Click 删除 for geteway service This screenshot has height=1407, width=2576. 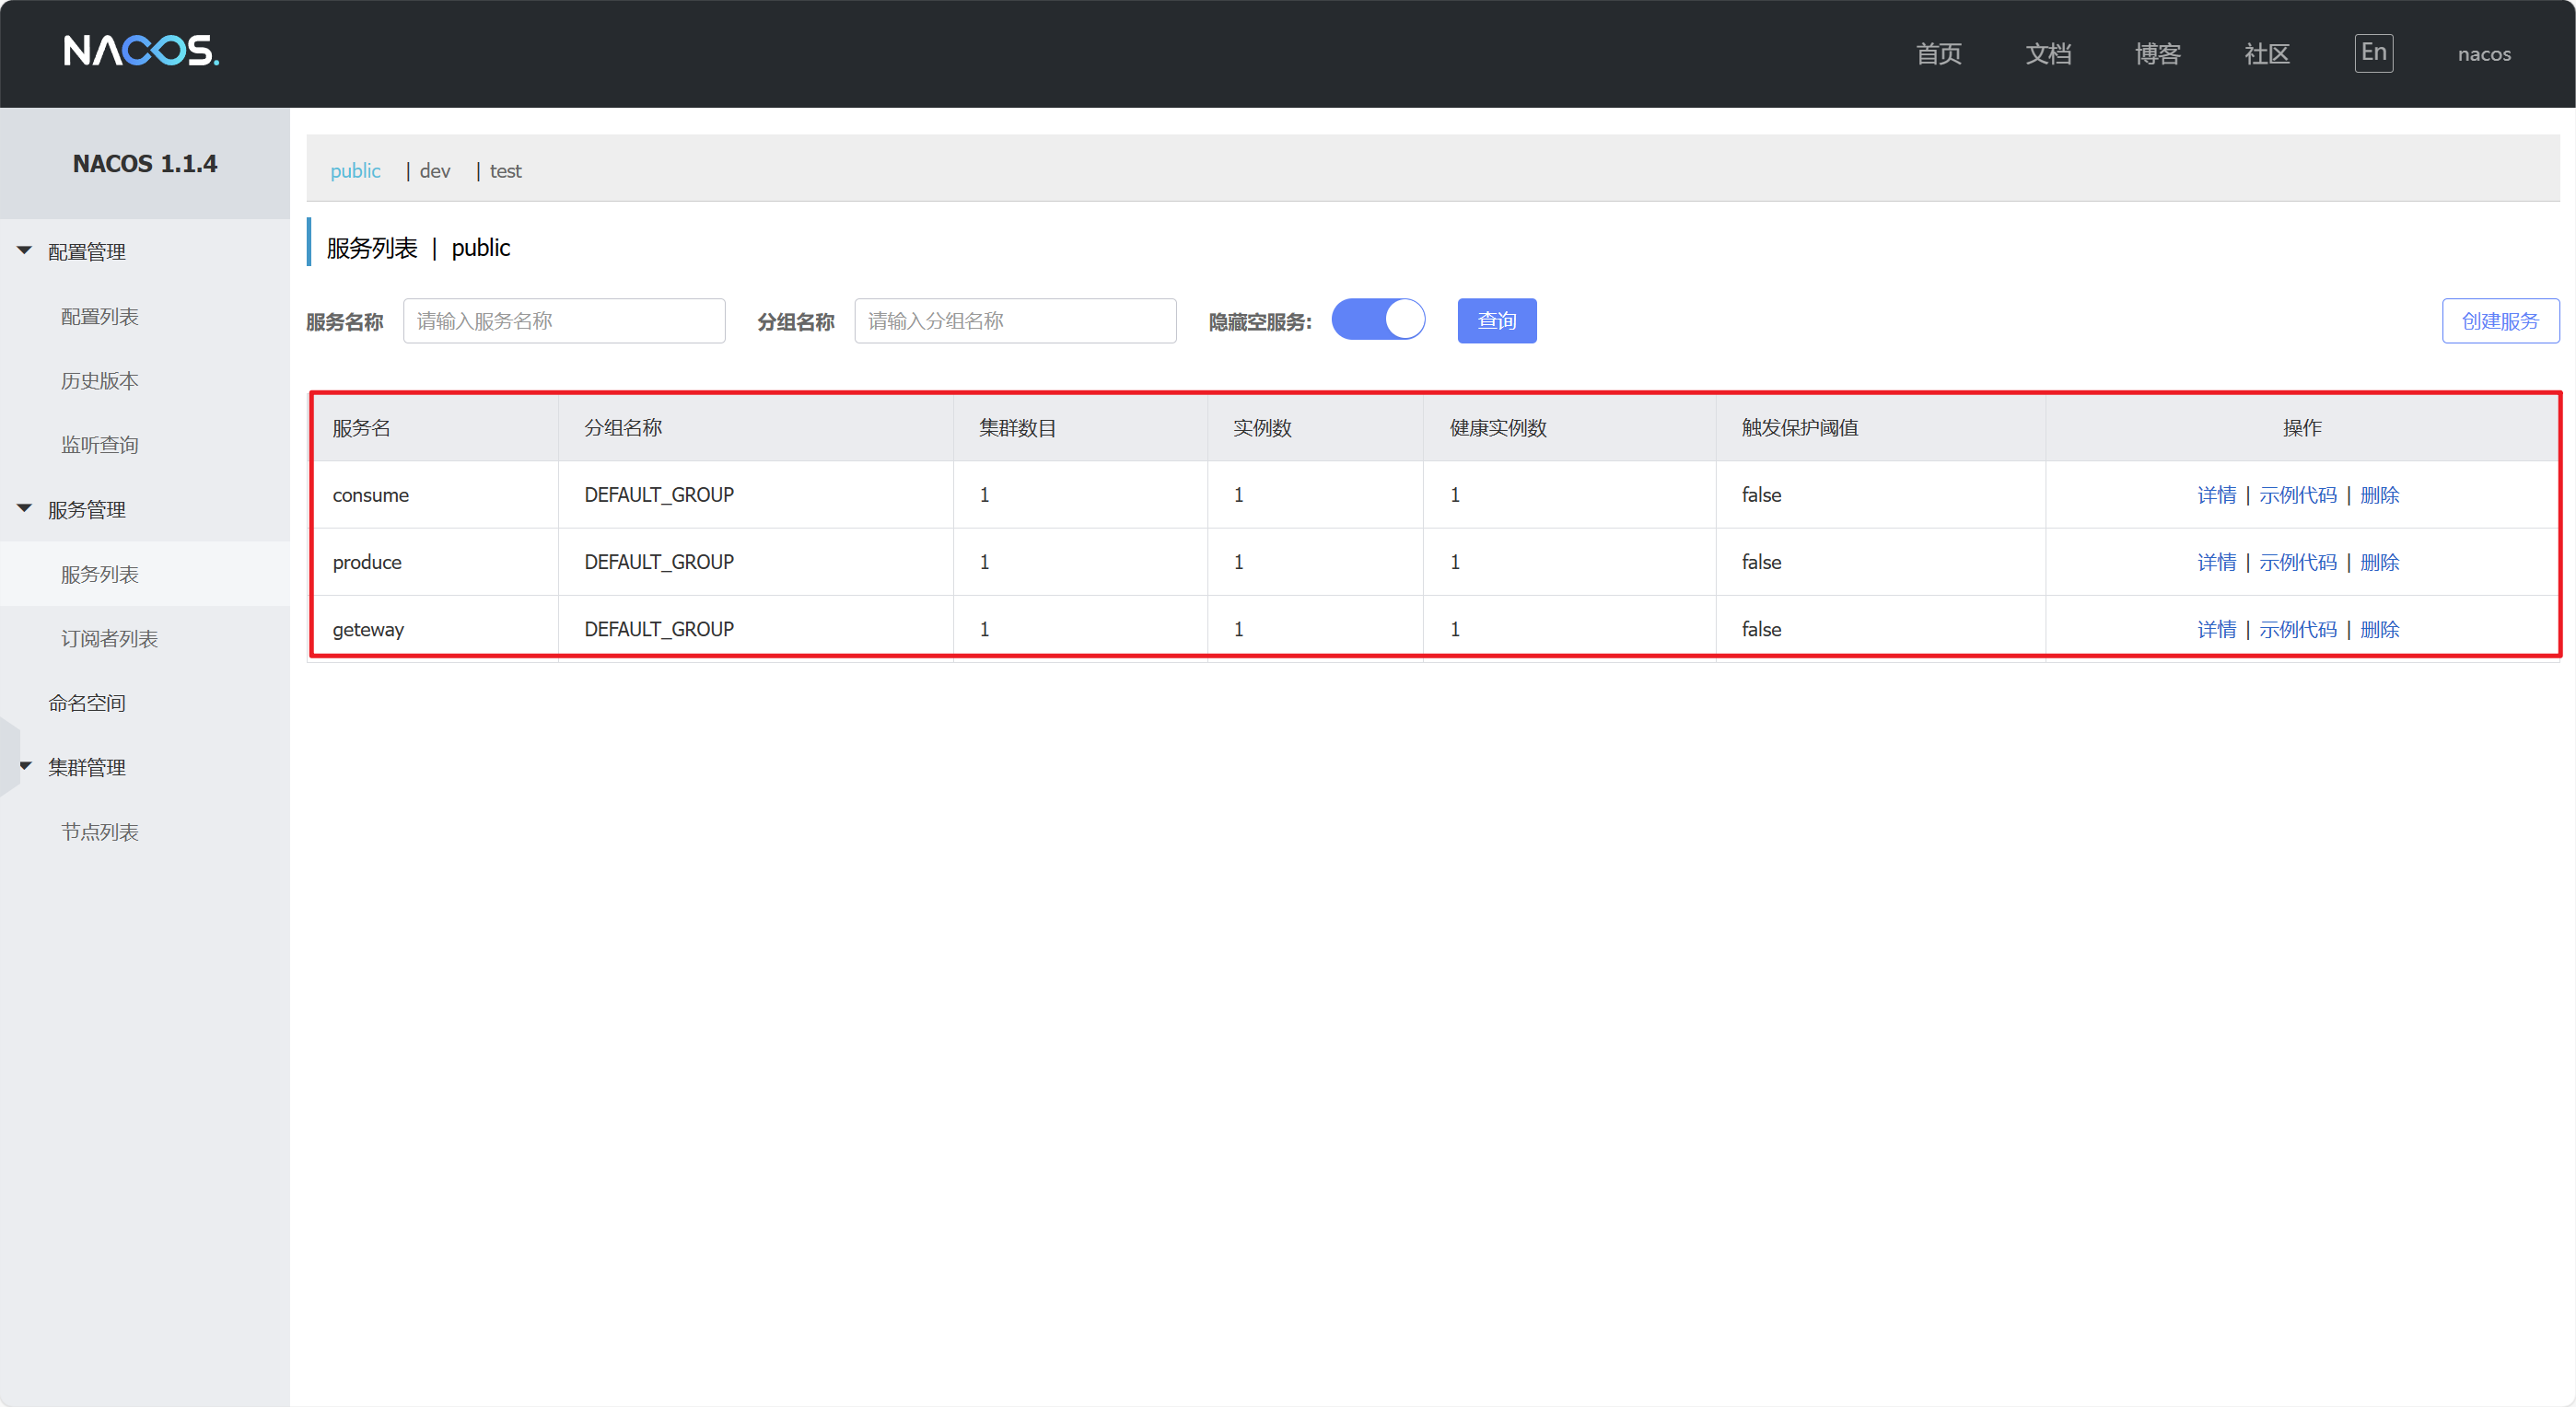(x=2379, y=629)
